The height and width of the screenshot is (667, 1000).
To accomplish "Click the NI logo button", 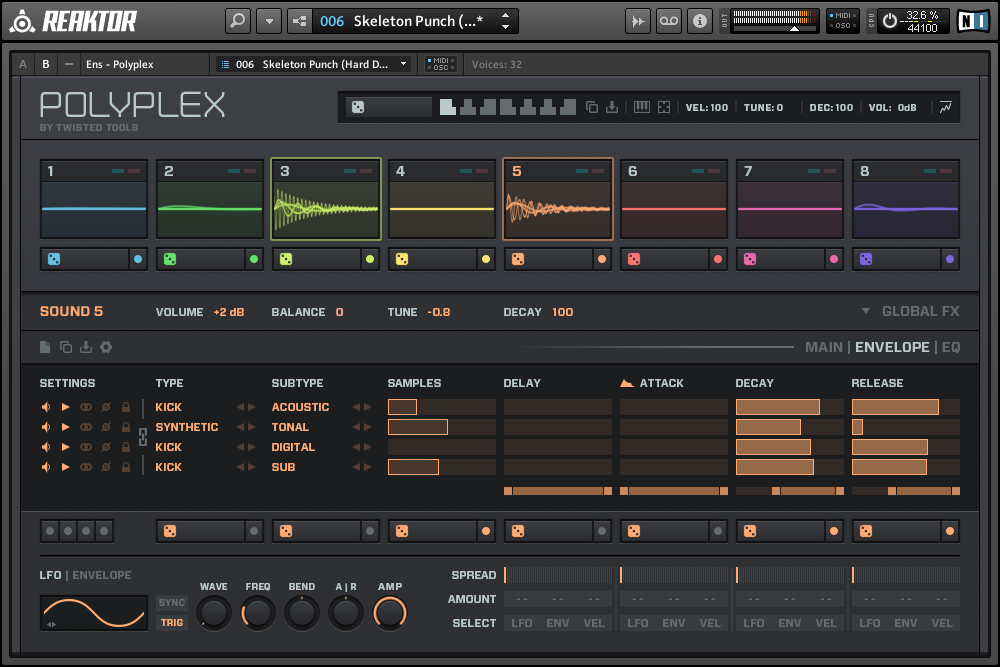I will point(974,21).
